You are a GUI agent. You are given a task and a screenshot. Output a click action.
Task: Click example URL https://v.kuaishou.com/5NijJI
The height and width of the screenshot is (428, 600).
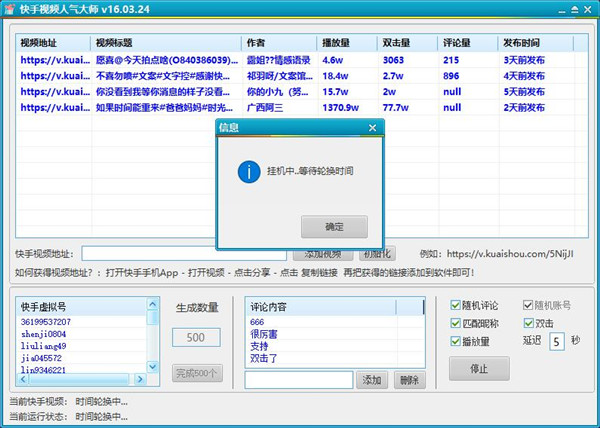(x=510, y=254)
